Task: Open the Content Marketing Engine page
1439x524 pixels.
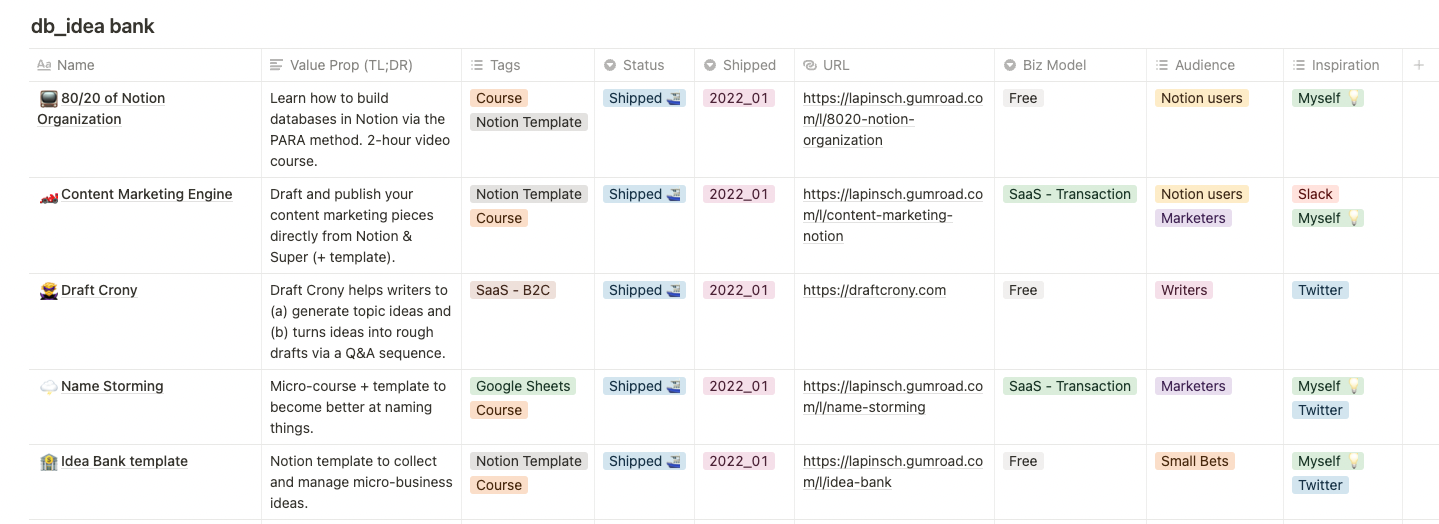Action: (x=146, y=195)
